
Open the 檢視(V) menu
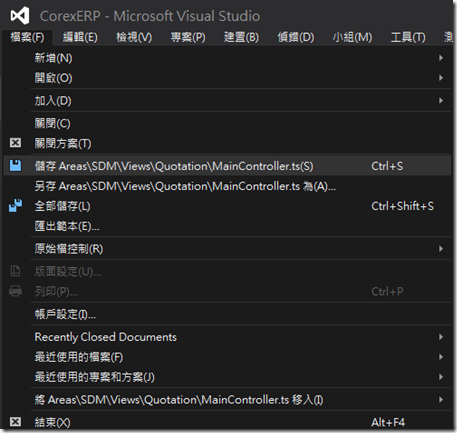click(134, 37)
